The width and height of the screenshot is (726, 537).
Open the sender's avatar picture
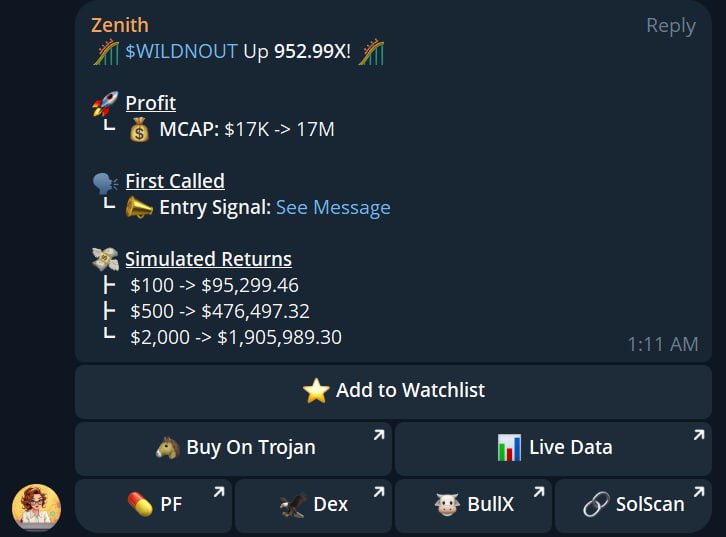(x=37, y=507)
